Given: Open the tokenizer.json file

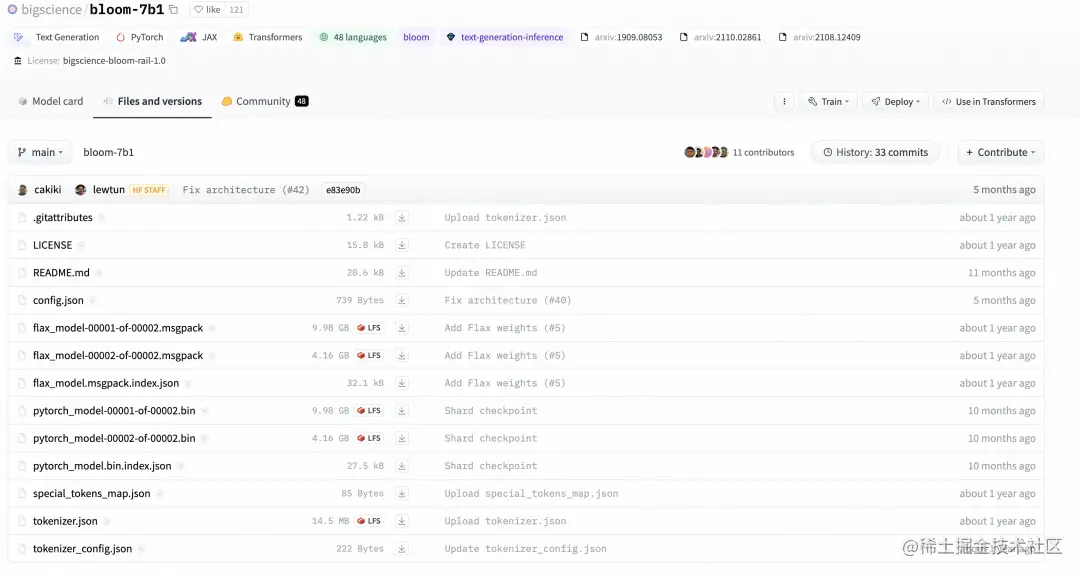Looking at the screenshot, I should (x=65, y=521).
